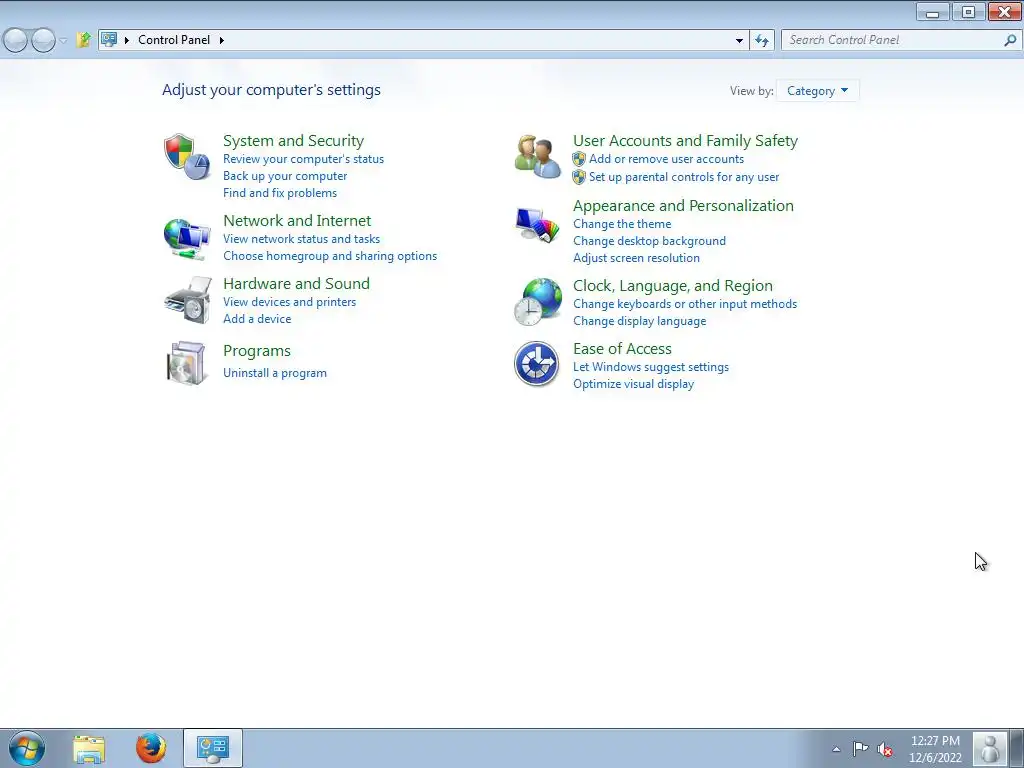
Task: Click Let Windows suggest settings
Action: click(x=650, y=367)
